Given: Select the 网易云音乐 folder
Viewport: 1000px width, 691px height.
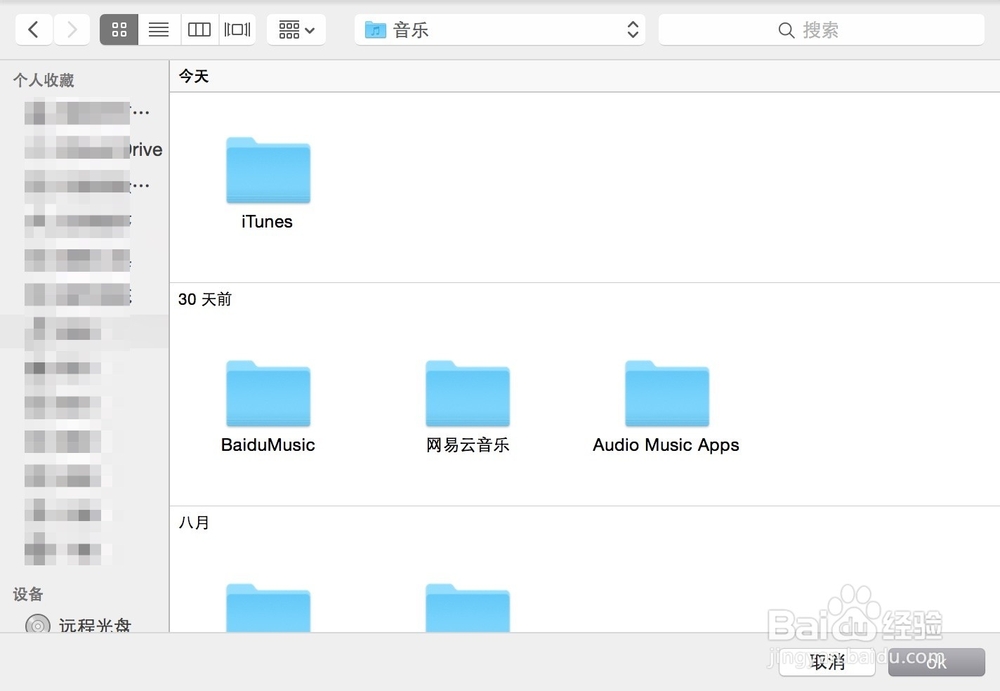Looking at the screenshot, I should pos(467,394).
